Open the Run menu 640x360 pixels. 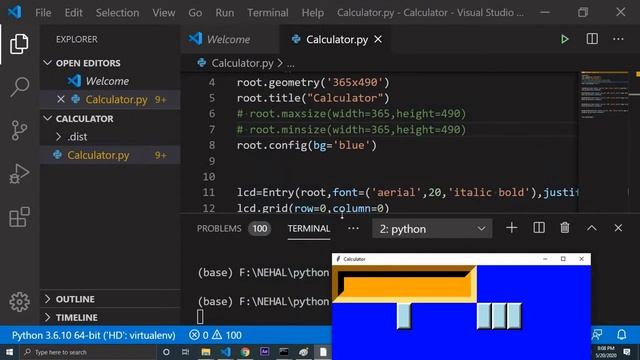coord(225,13)
